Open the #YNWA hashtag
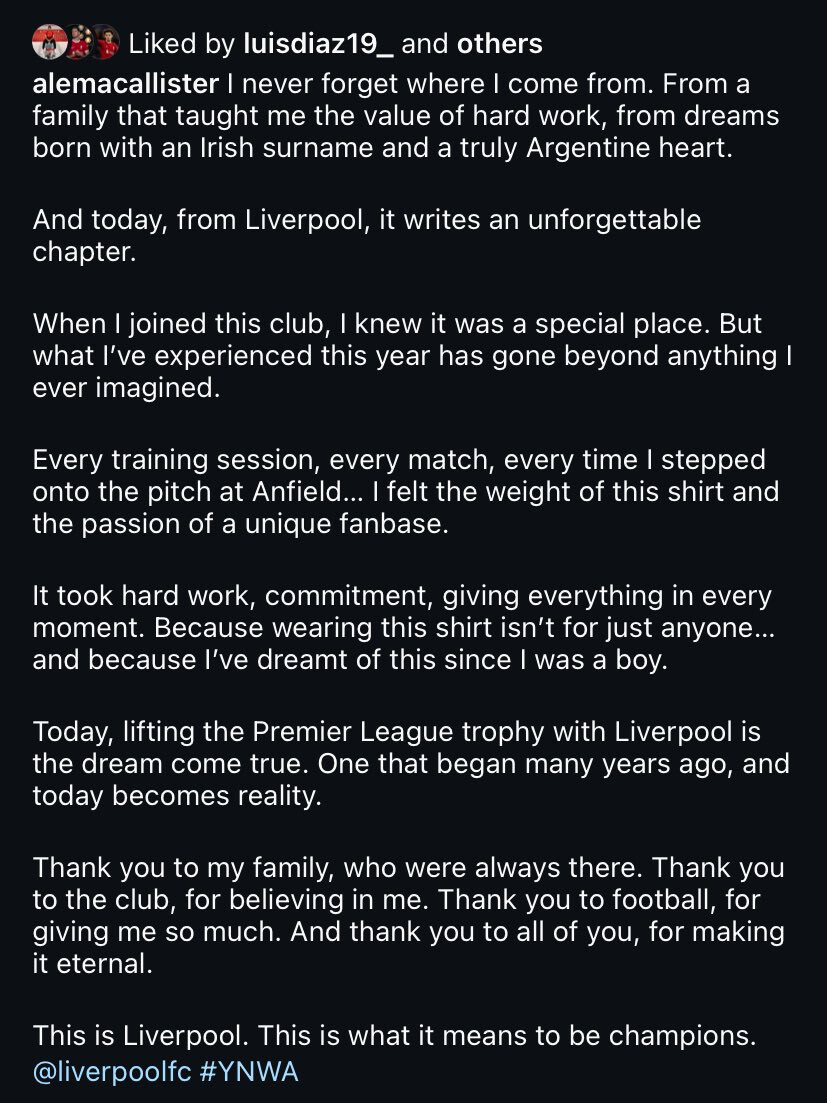The width and height of the screenshot is (827, 1103). [249, 1072]
